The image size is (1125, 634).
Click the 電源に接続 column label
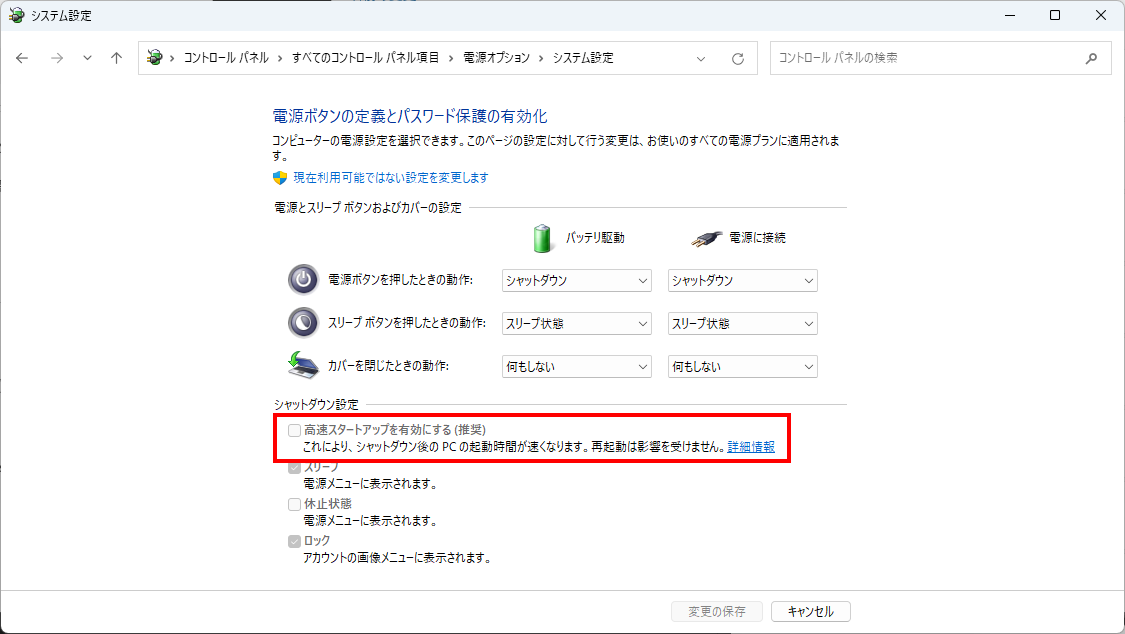pyautogui.click(x=758, y=238)
